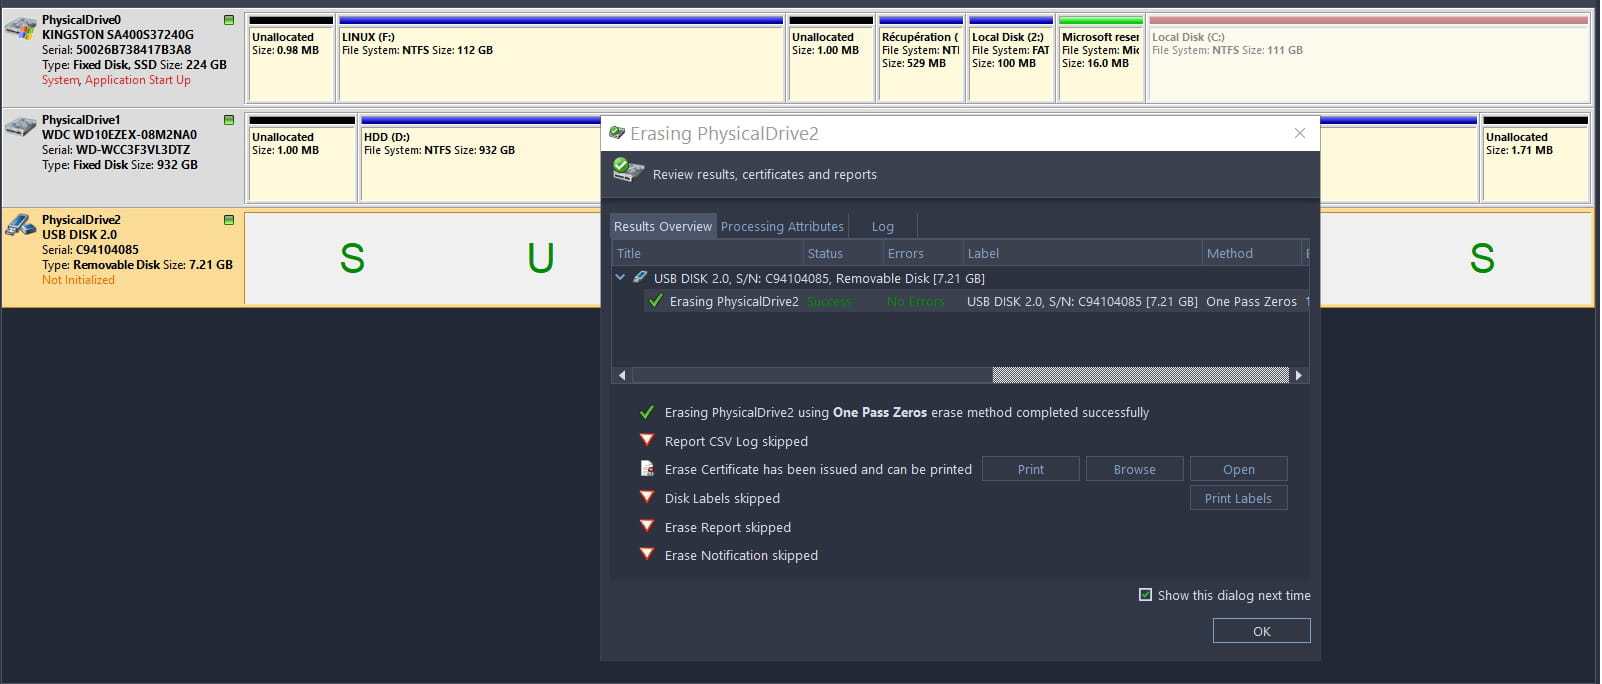Open the Log tab
This screenshot has height=684, width=1602.
coord(882,227)
